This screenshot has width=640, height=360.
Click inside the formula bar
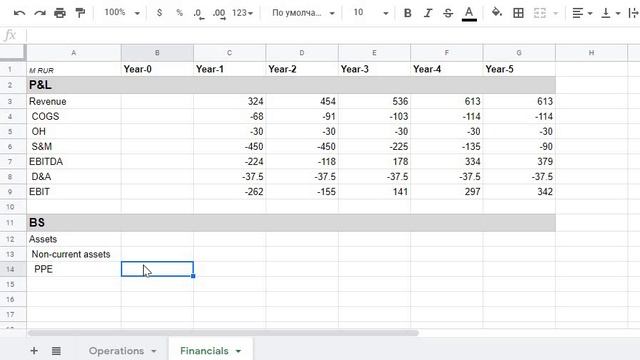(x=333, y=36)
